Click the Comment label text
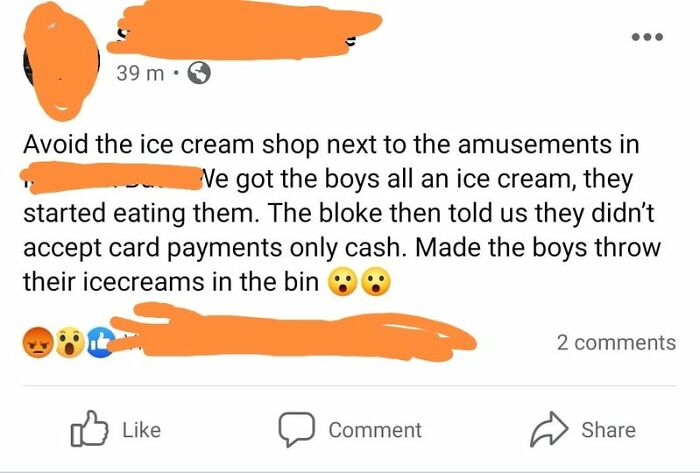The image size is (700, 473). tap(375, 430)
